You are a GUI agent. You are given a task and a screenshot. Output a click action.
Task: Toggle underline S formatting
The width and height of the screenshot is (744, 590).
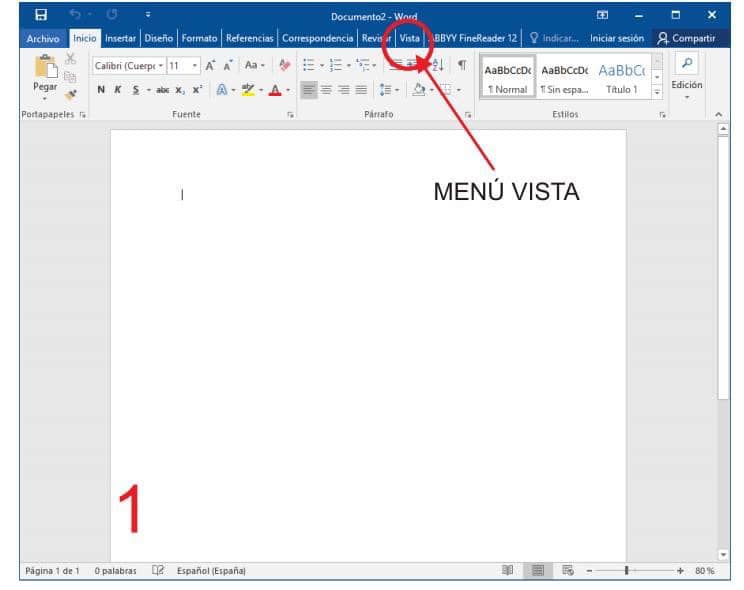coord(136,89)
